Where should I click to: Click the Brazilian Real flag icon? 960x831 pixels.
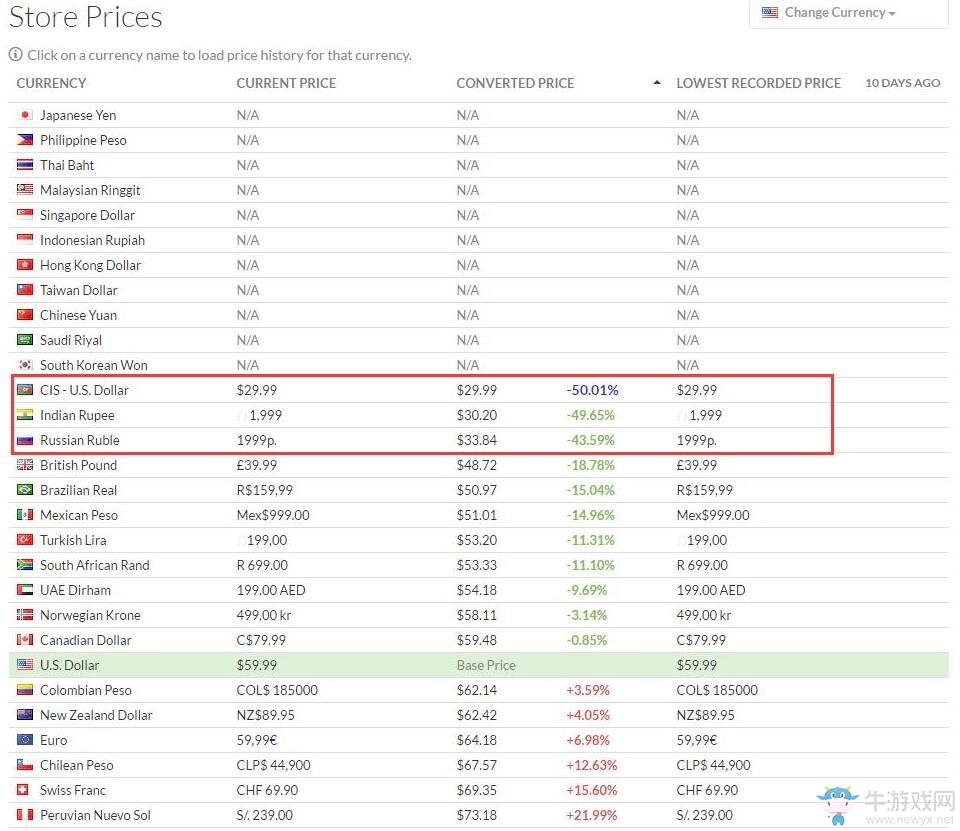click(25, 490)
